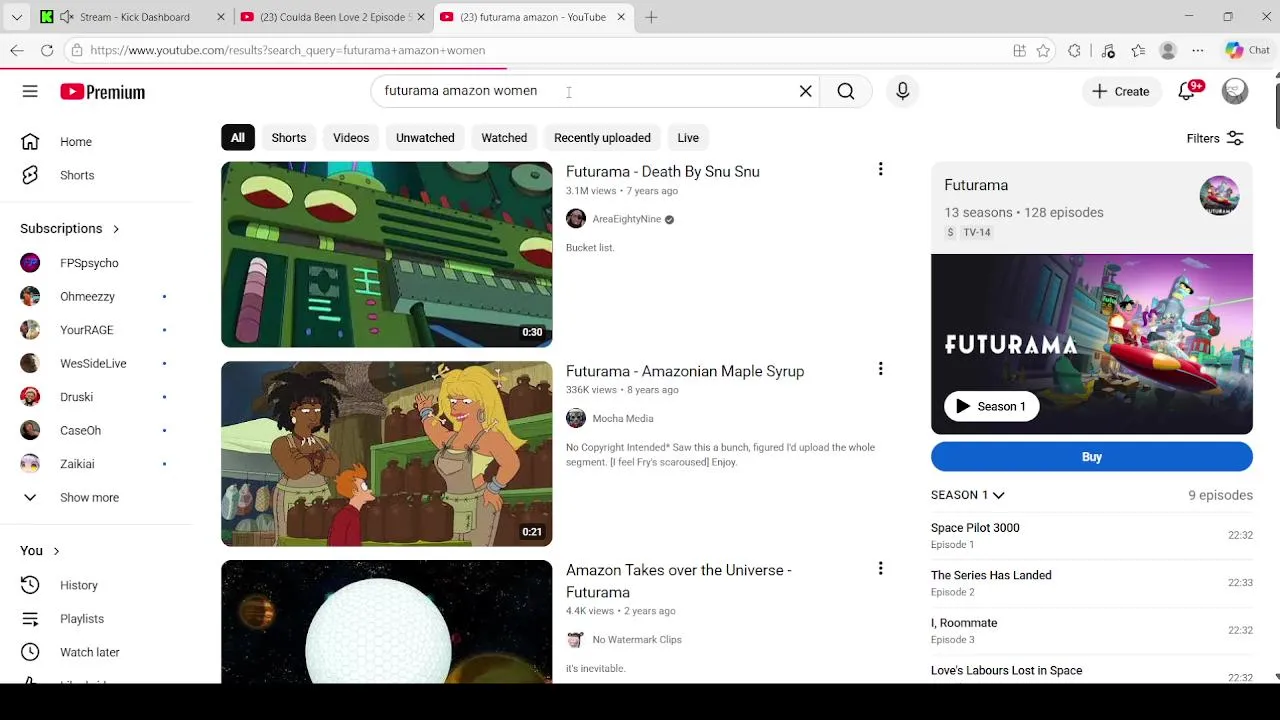This screenshot has height=720, width=1280.
Task: Select the All filter chip
Action: coord(238,138)
